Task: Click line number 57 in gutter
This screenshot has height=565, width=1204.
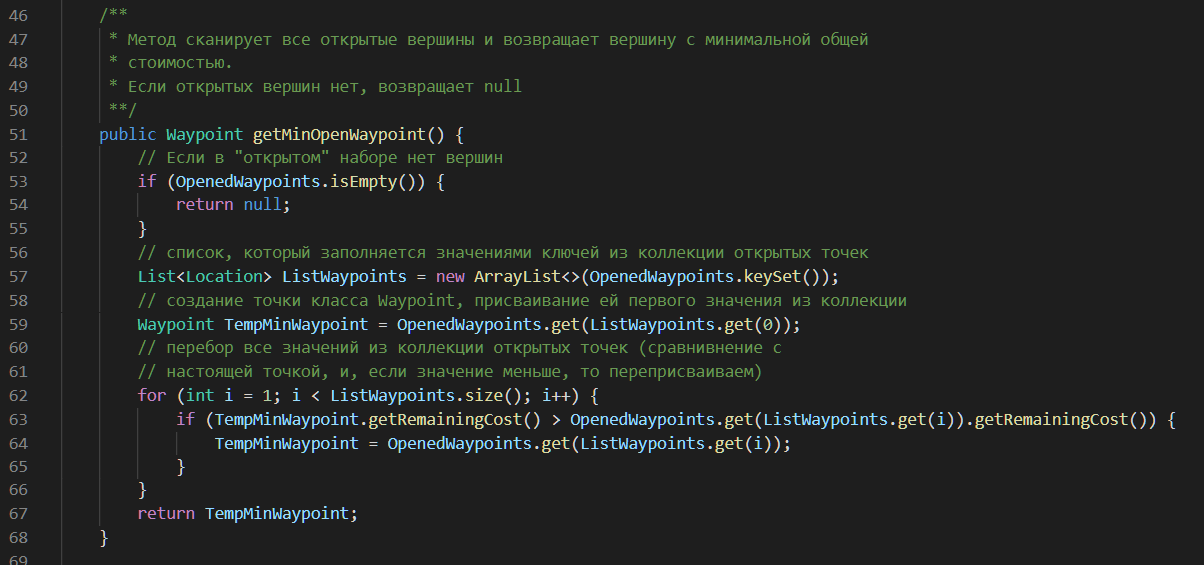Action: click(x=18, y=276)
